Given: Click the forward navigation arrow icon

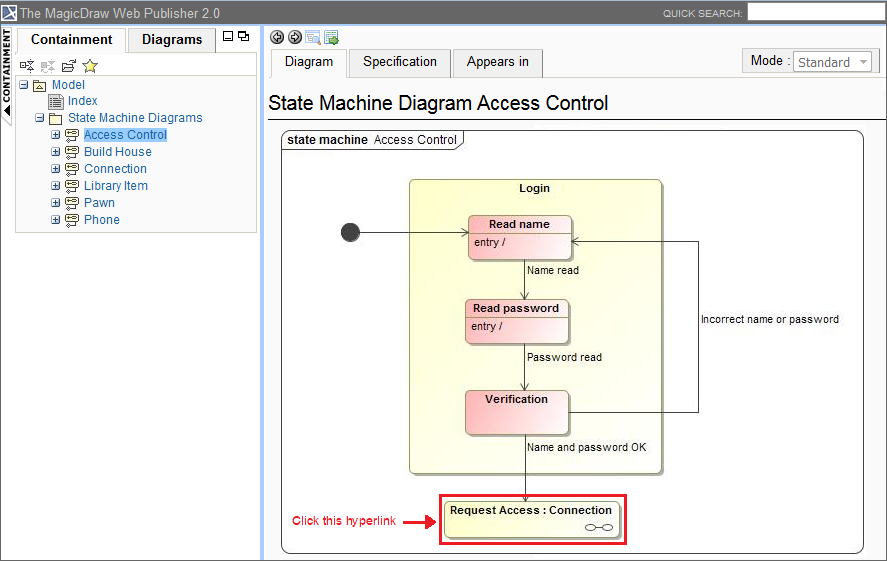Looking at the screenshot, I should (295, 37).
